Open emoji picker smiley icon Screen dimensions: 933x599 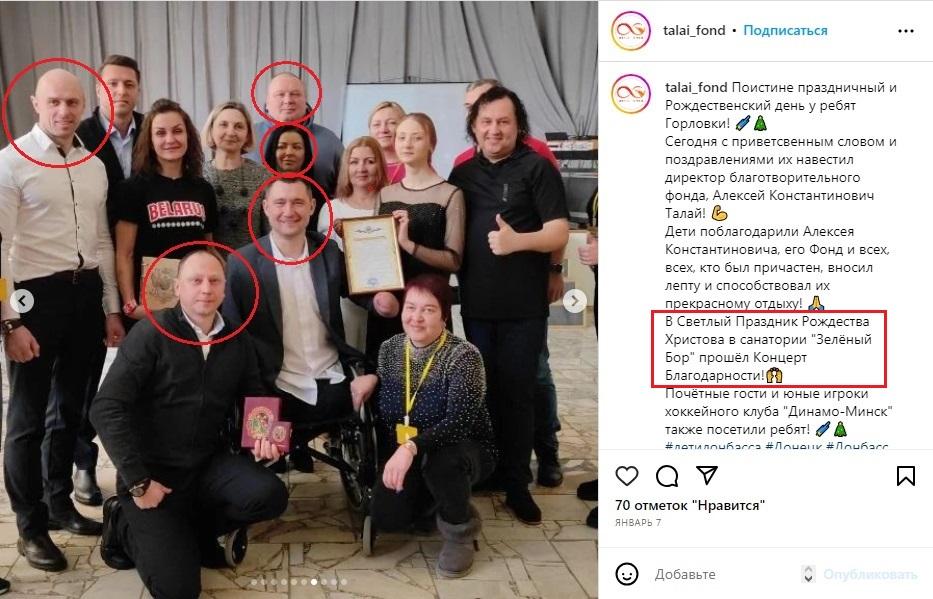click(x=627, y=574)
